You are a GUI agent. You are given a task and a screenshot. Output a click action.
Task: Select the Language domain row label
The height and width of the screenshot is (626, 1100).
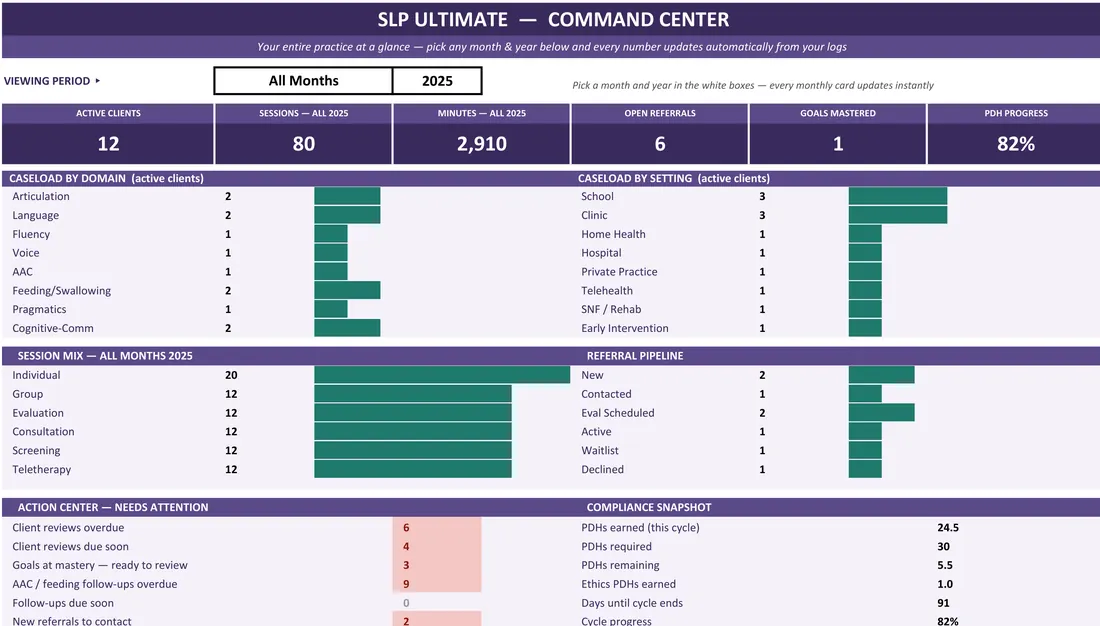[35, 215]
